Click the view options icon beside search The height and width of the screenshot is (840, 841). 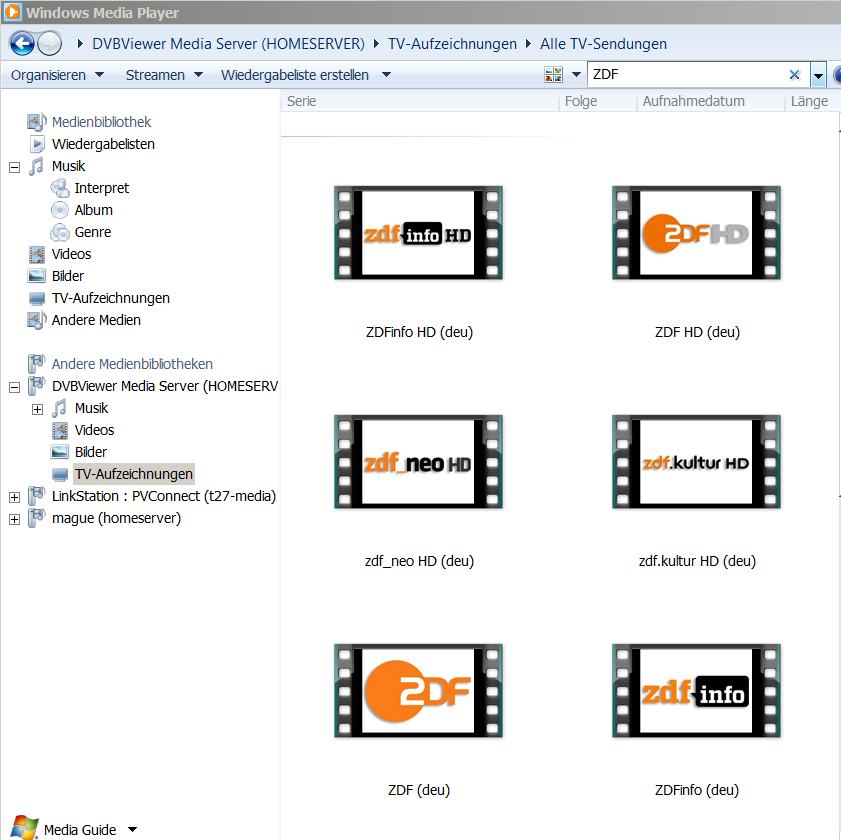tap(554, 75)
